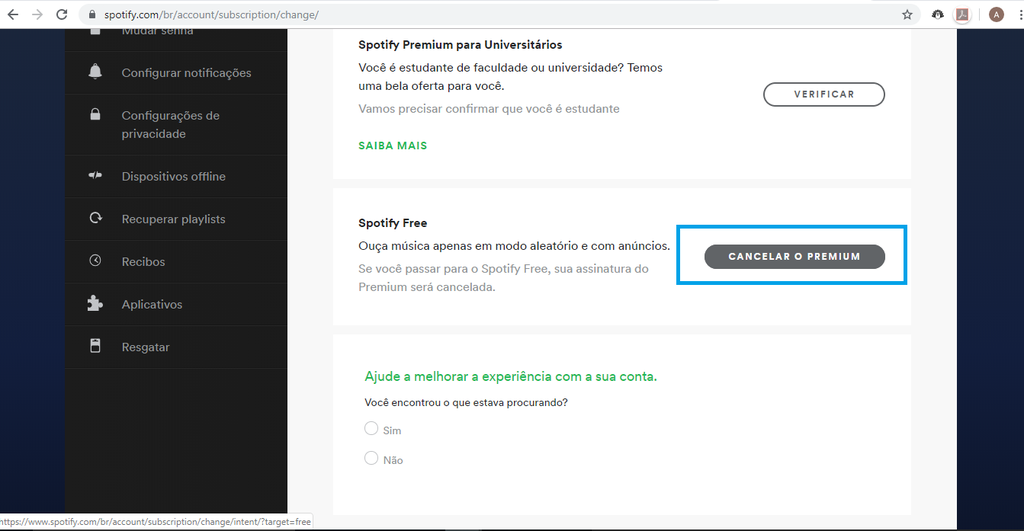Screen dimensions: 1024x531
Task: Go back using browser back arrow
Action: (x=12, y=14)
